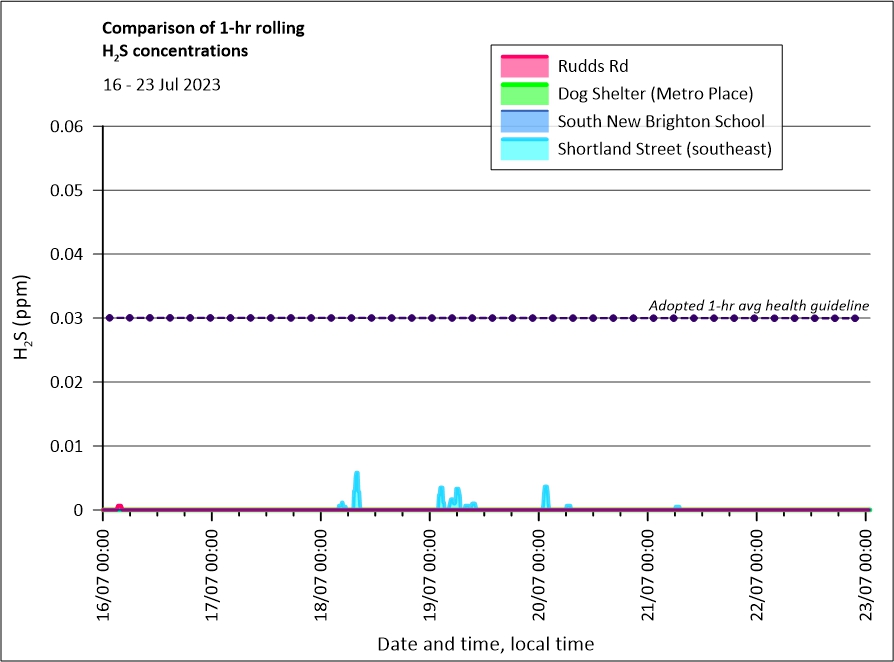The image size is (894, 662).
Task: Click the South New Brighton School blue swatch
Action: coord(524,121)
